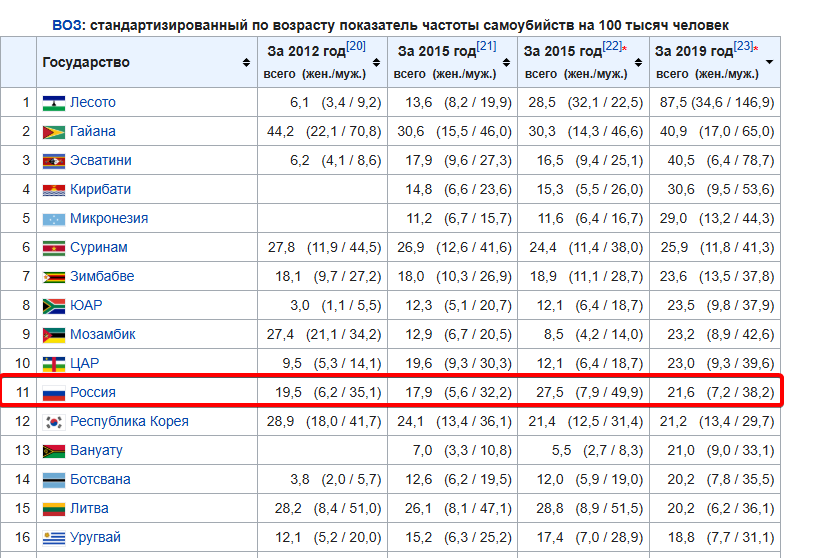Open the Республика Корея link
Viewport: 829px width, 558px height.
(x=129, y=422)
